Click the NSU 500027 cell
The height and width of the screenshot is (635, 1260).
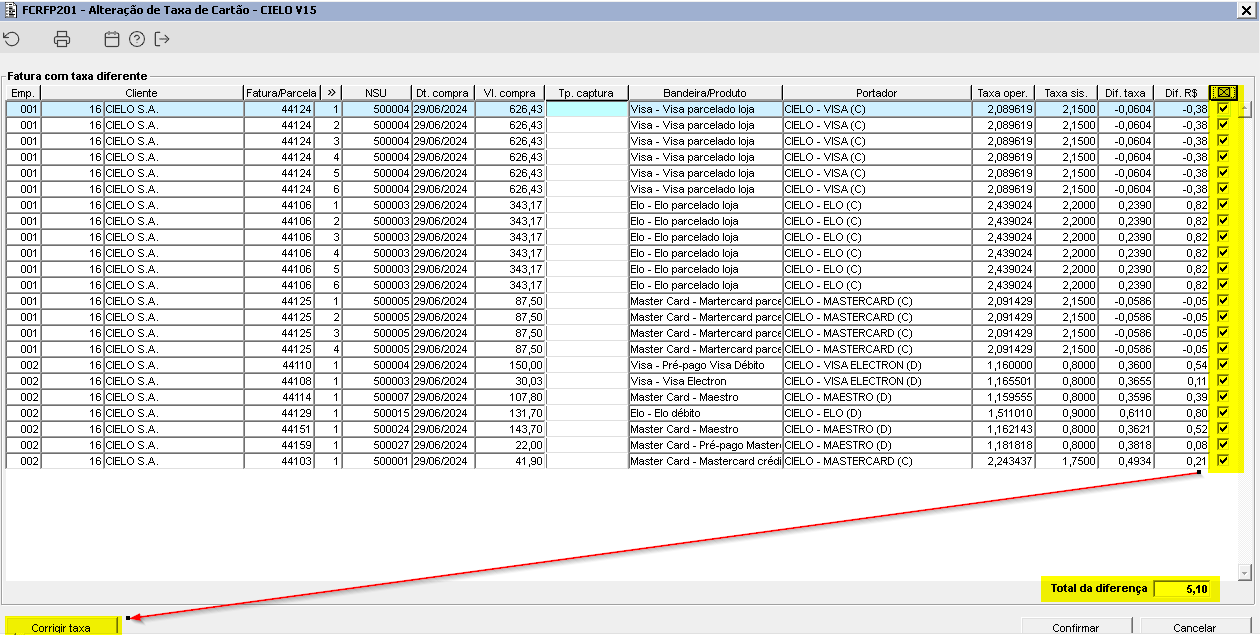pos(377,445)
